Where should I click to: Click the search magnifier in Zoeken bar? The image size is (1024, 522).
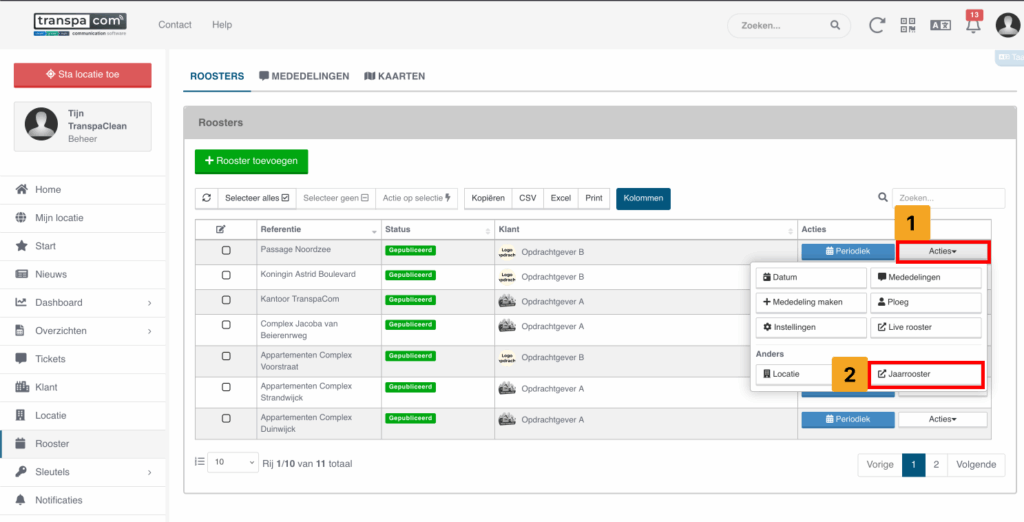(835, 25)
